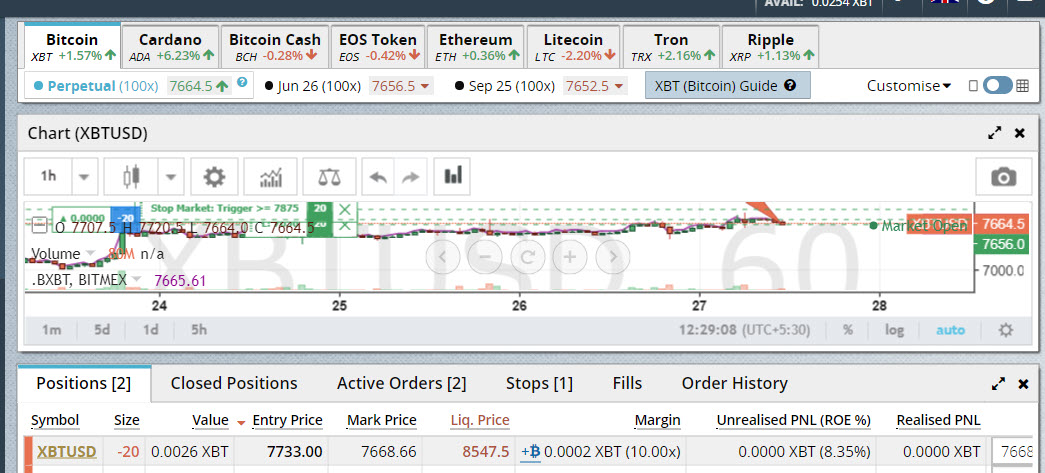
Task: Toggle percent scale on chart
Action: coord(848,330)
